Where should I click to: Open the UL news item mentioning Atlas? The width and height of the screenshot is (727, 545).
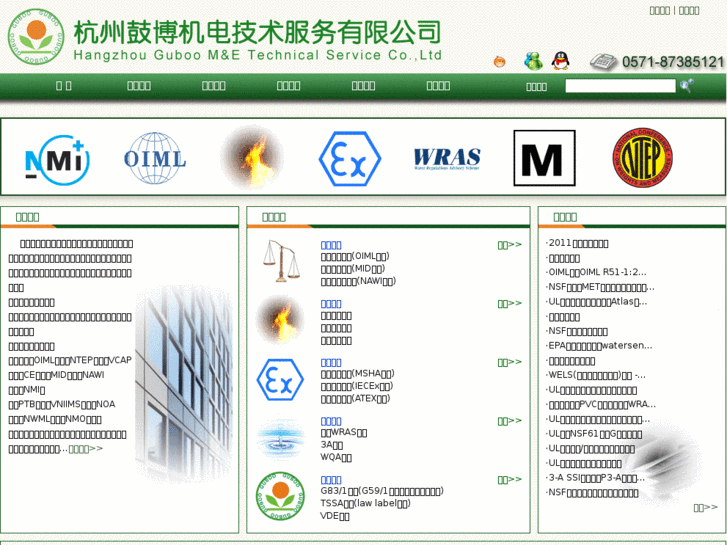(597, 302)
